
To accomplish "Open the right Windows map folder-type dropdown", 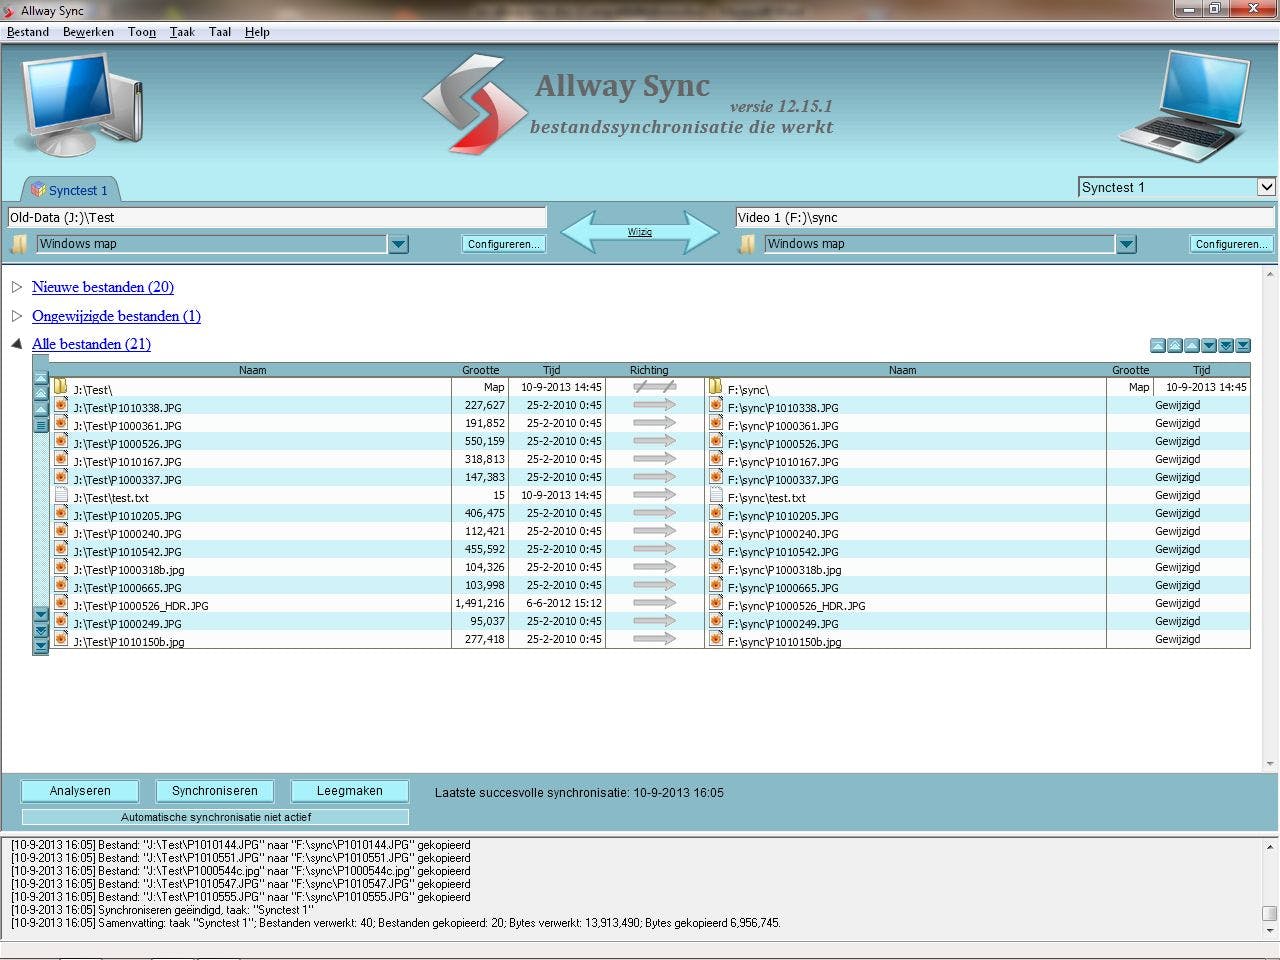I will pos(1126,244).
